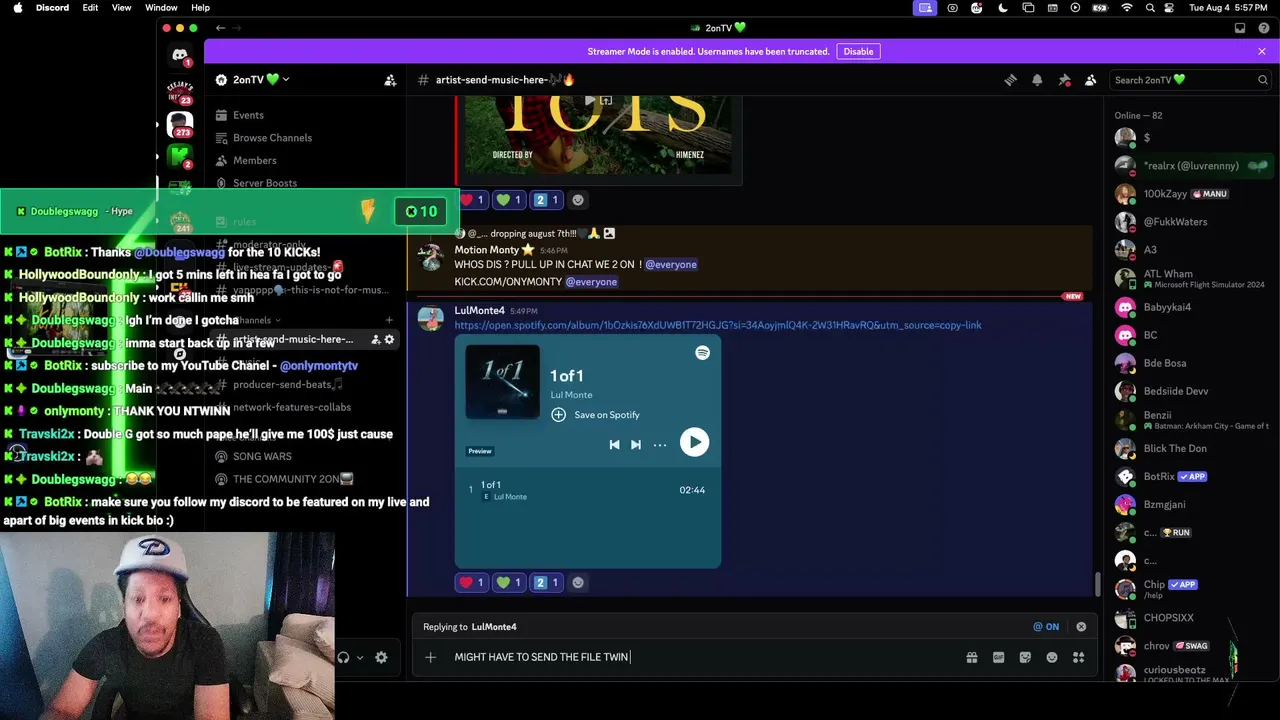Open the apps launcher icon
Screen dimensions: 1280x720
pos(1078,657)
